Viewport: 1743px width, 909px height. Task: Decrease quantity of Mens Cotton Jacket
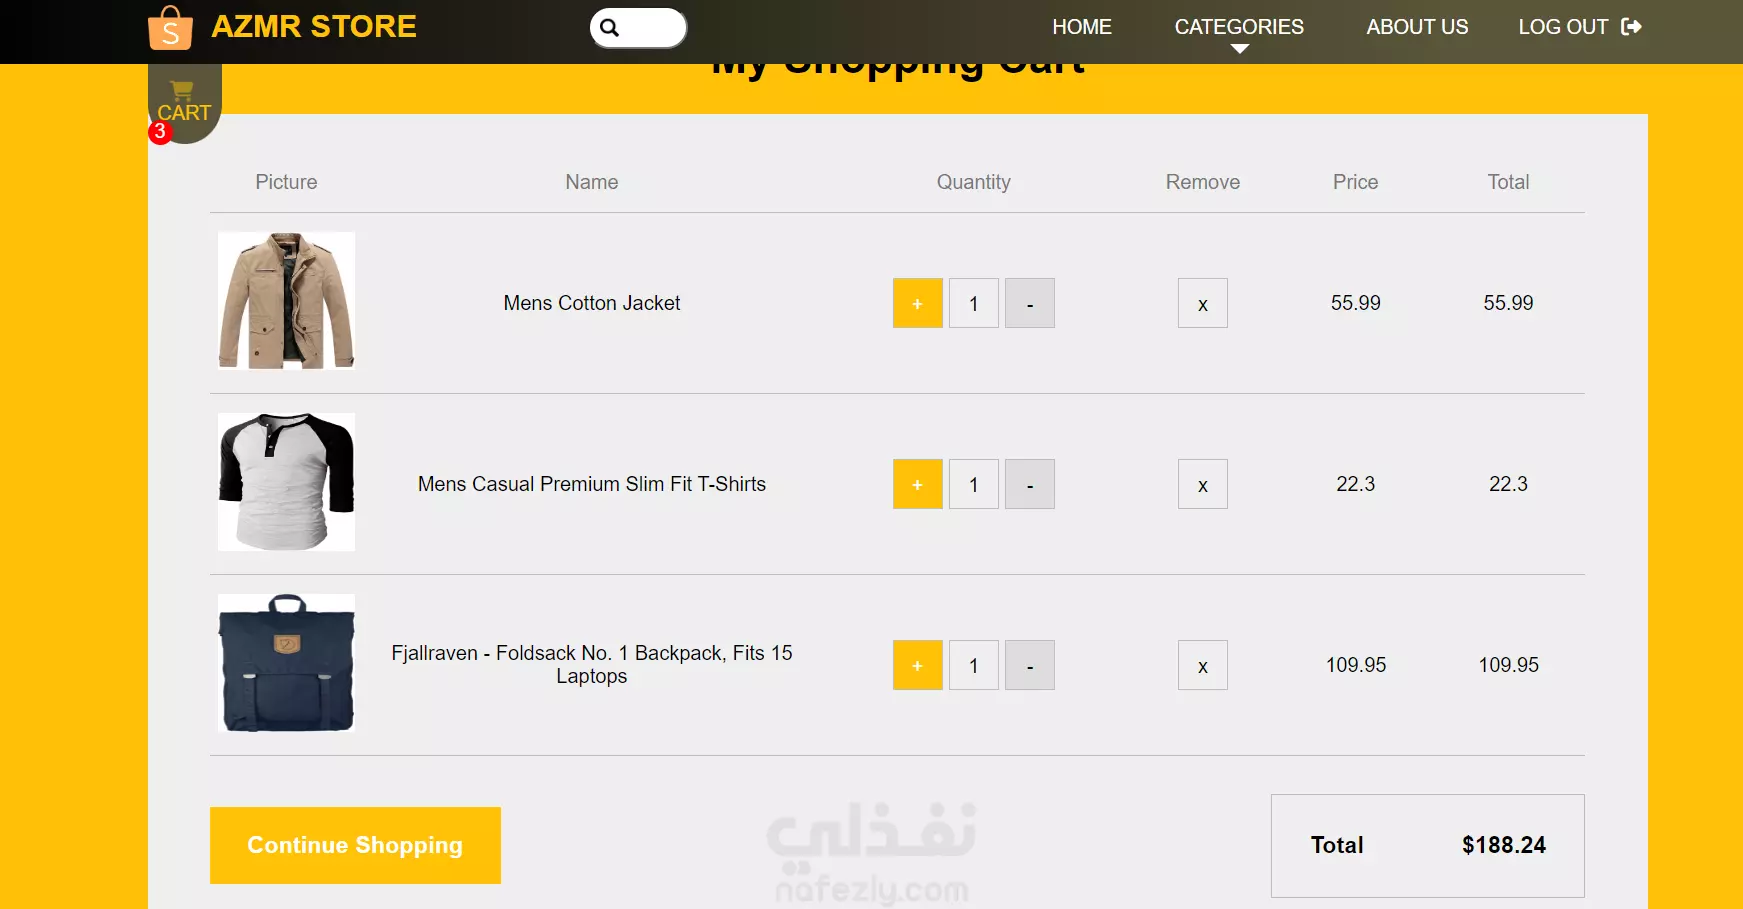[1030, 303]
